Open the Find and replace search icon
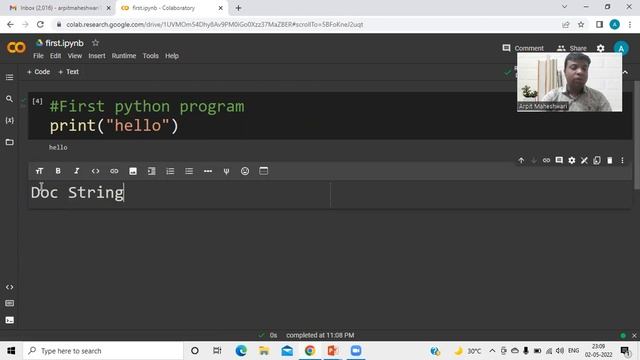The height and width of the screenshot is (360, 640). click(9, 99)
